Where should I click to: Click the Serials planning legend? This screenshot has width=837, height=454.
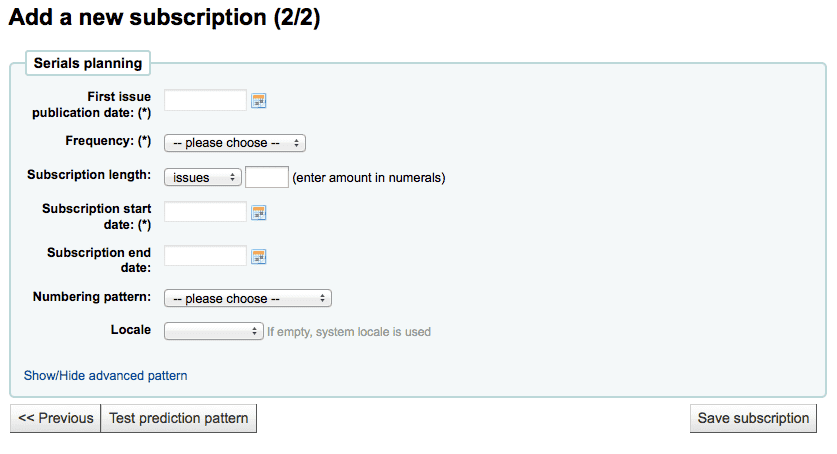click(88, 63)
